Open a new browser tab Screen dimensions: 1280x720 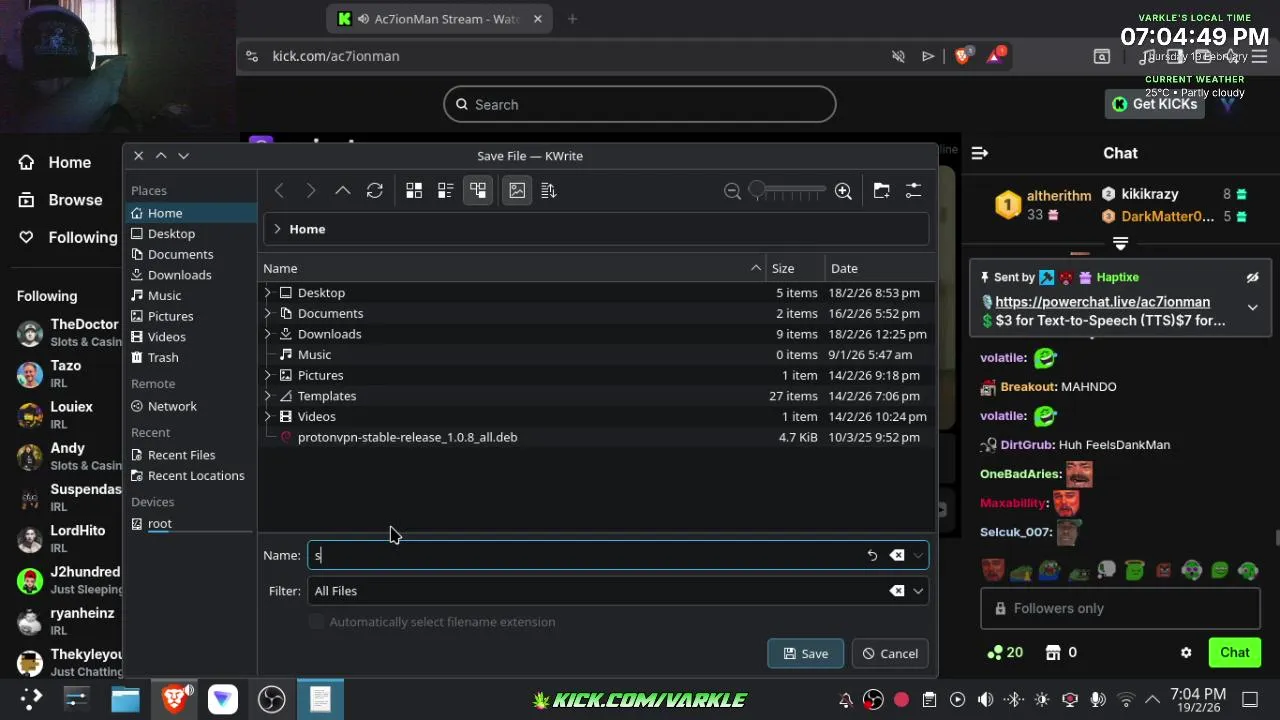click(572, 19)
